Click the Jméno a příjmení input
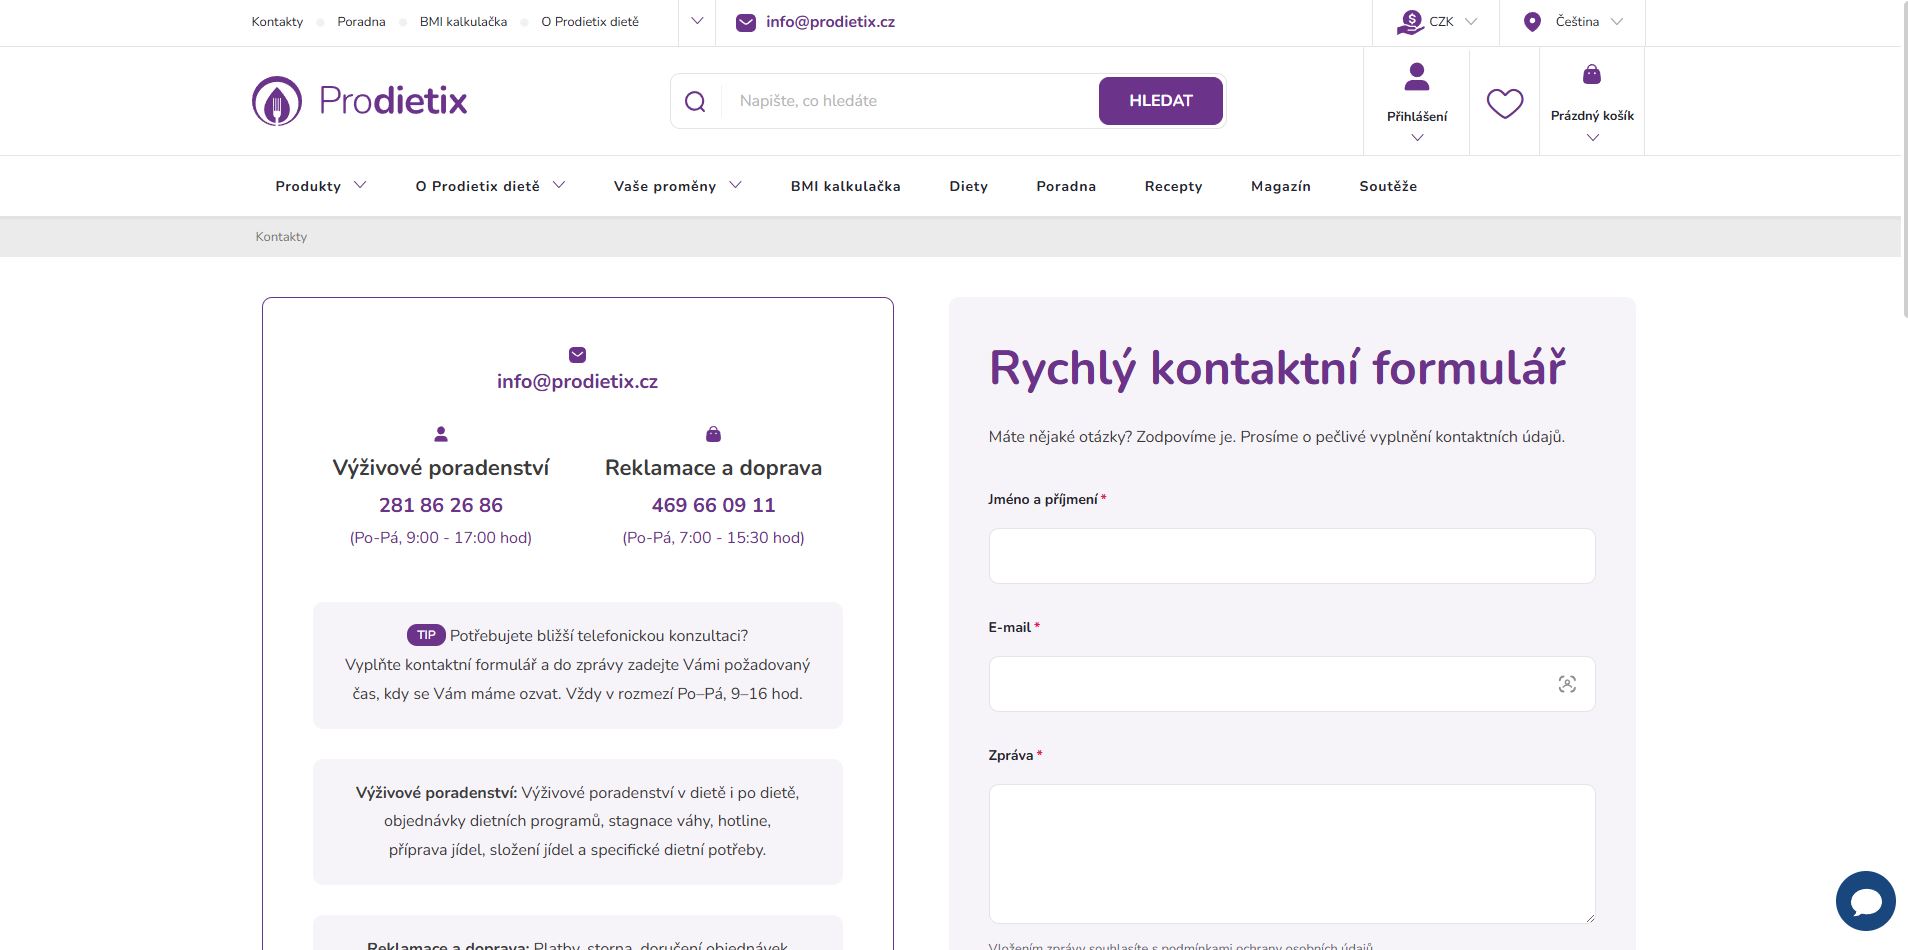 pyautogui.click(x=1292, y=556)
